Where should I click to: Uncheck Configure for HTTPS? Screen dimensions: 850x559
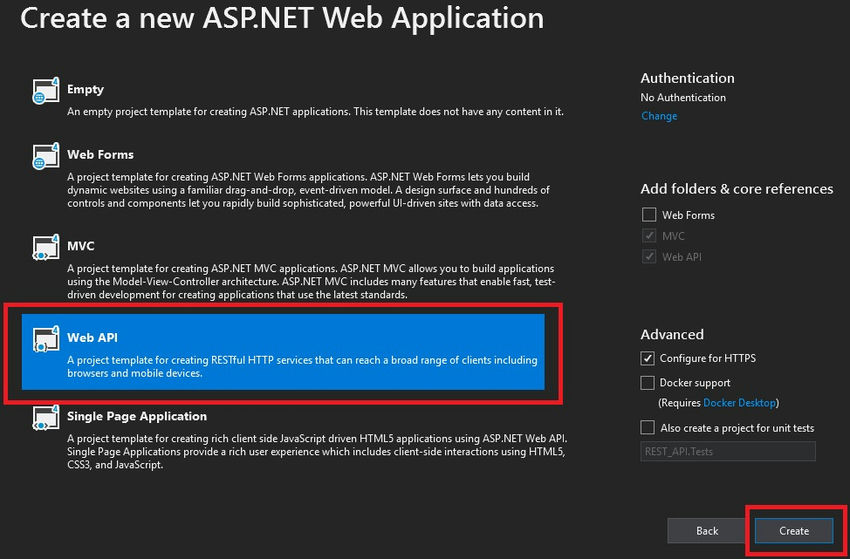[647, 358]
